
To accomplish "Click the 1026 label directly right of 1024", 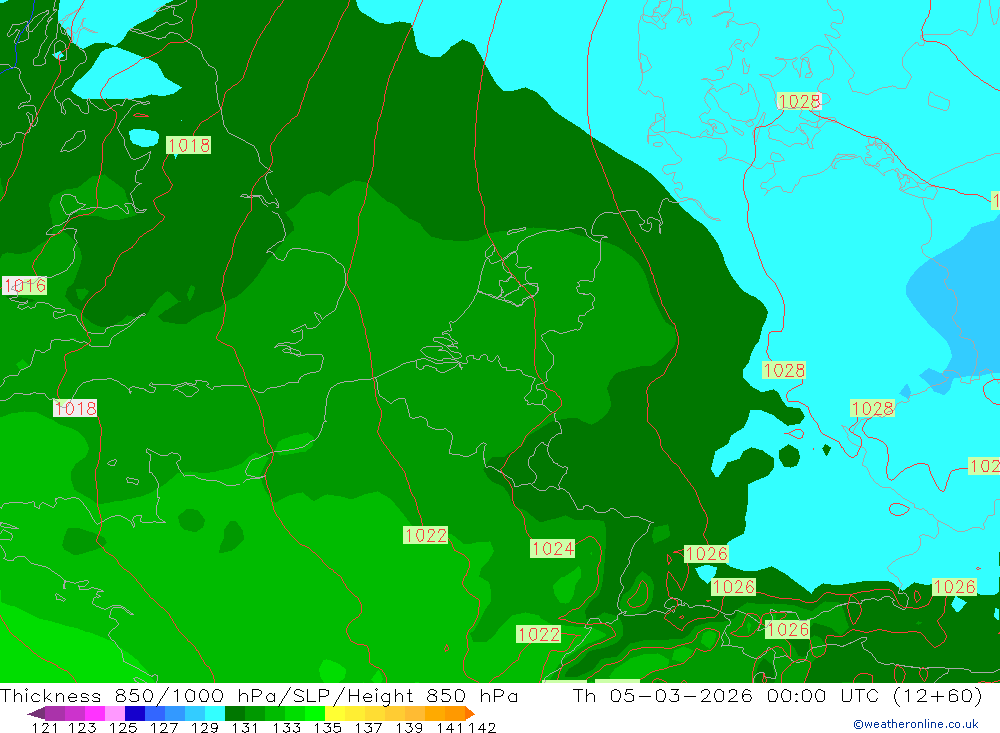I will [705, 554].
